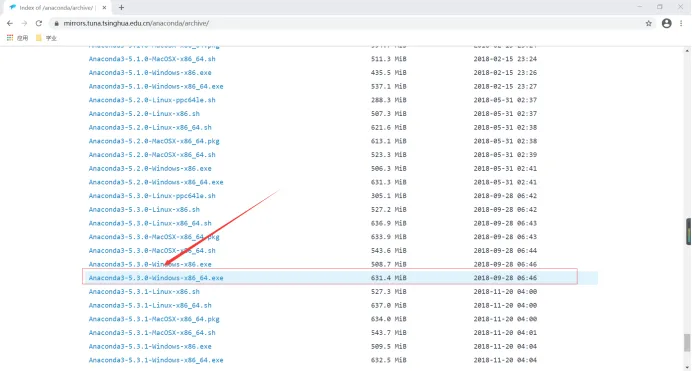Download Anaconda3-5.1.0-Windows-x86_64.exe

[x=156, y=86]
